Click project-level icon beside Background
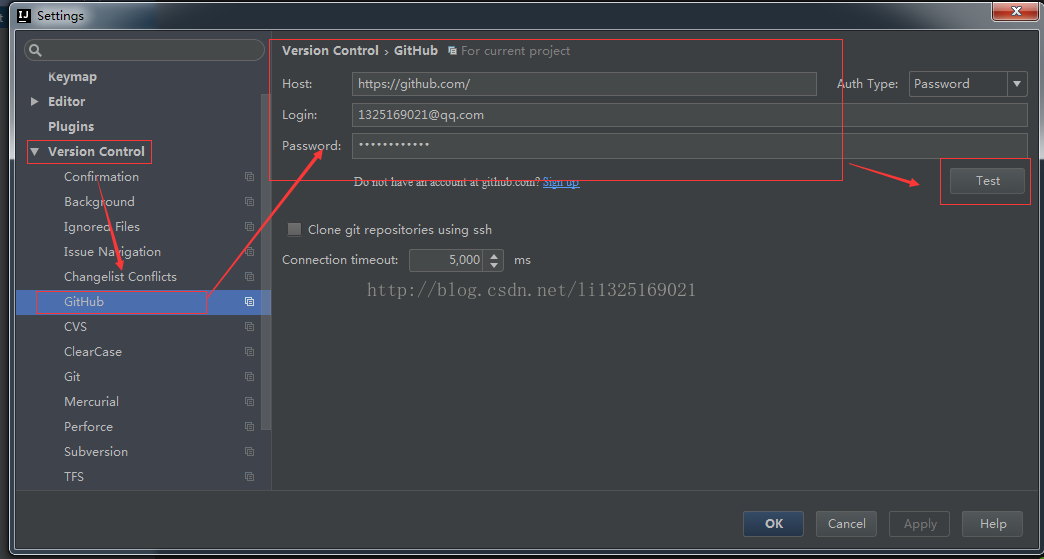The height and width of the screenshot is (559, 1044). pyautogui.click(x=249, y=202)
